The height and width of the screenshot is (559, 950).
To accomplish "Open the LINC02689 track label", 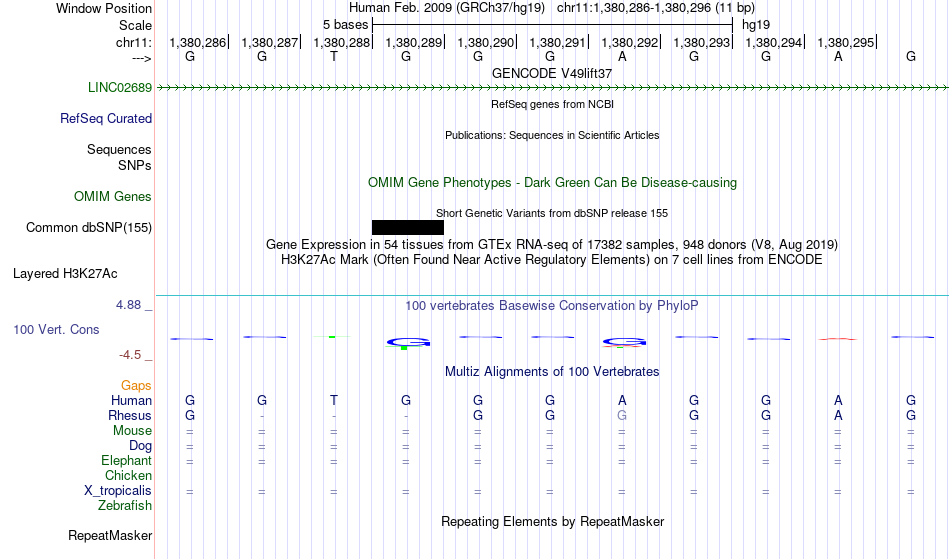I will pyautogui.click(x=120, y=88).
